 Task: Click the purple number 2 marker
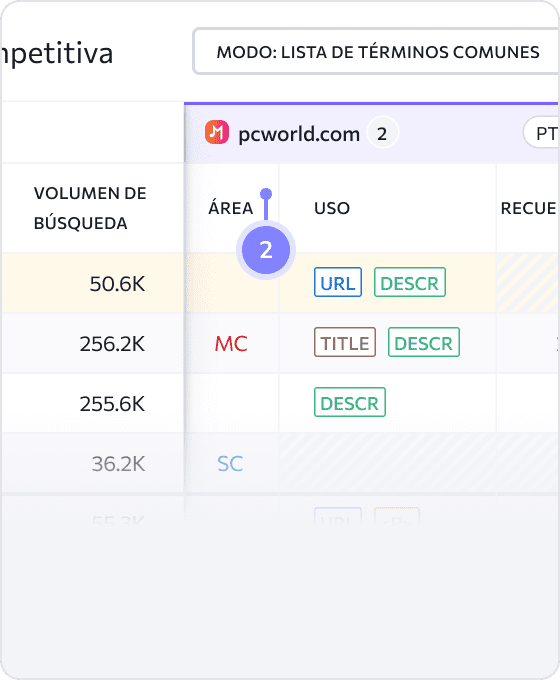[x=266, y=250]
